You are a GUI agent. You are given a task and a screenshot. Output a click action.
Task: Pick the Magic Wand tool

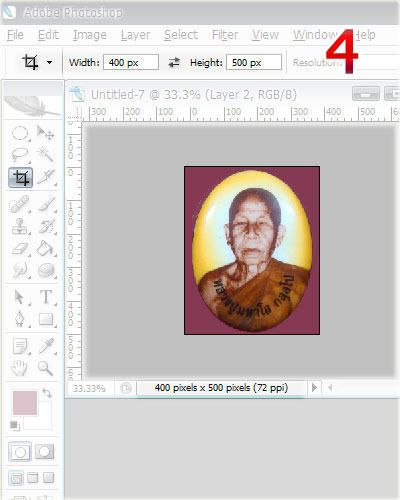pos(46,154)
